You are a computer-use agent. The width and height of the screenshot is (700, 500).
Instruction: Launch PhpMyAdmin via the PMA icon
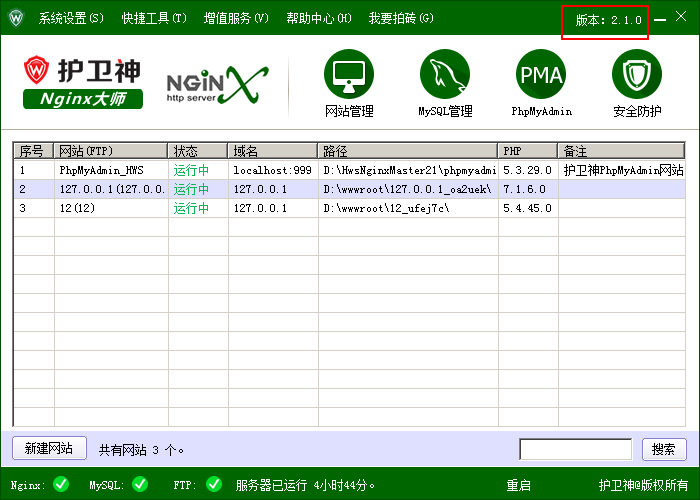[541, 75]
